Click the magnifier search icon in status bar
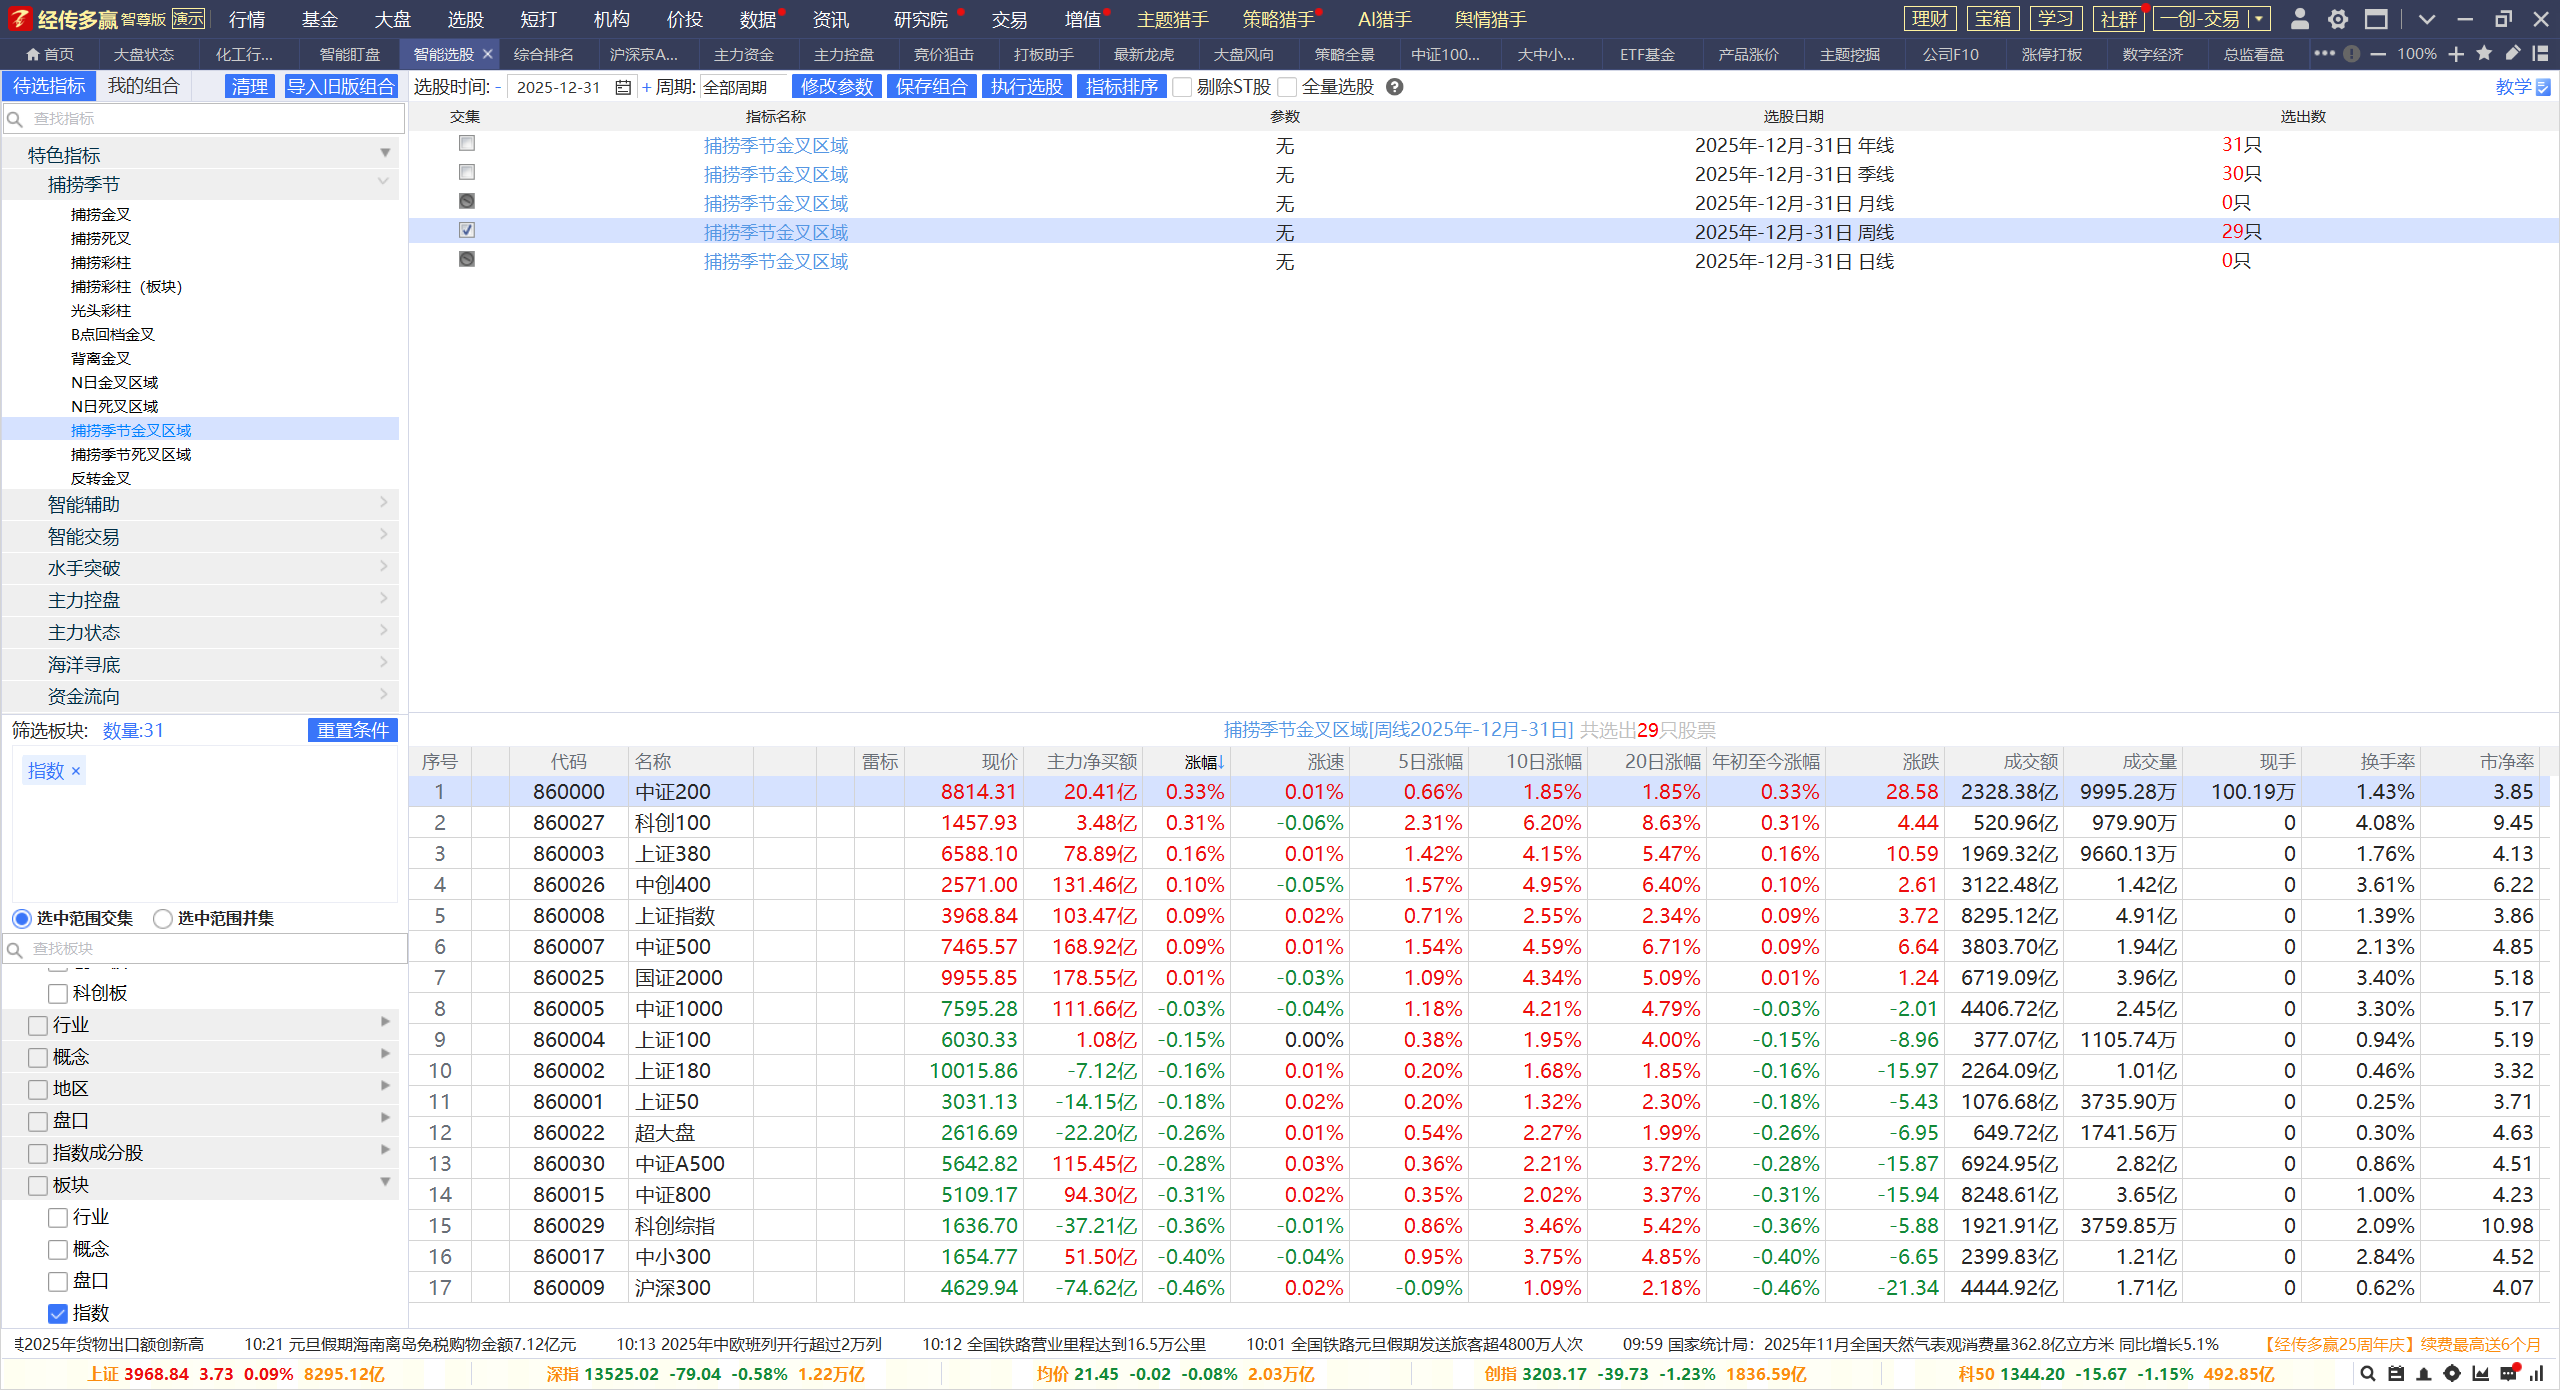Screen dimensions: 2560x1390 2367,1374
